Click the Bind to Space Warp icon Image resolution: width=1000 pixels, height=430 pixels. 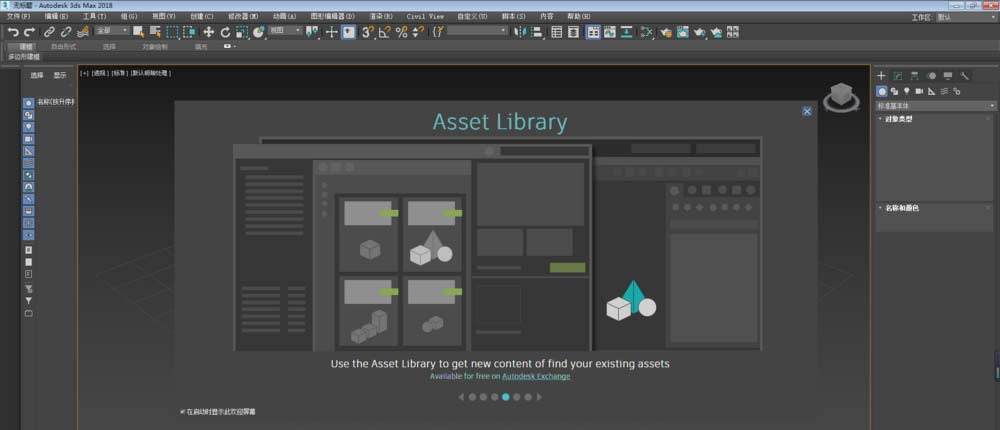[82, 32]
